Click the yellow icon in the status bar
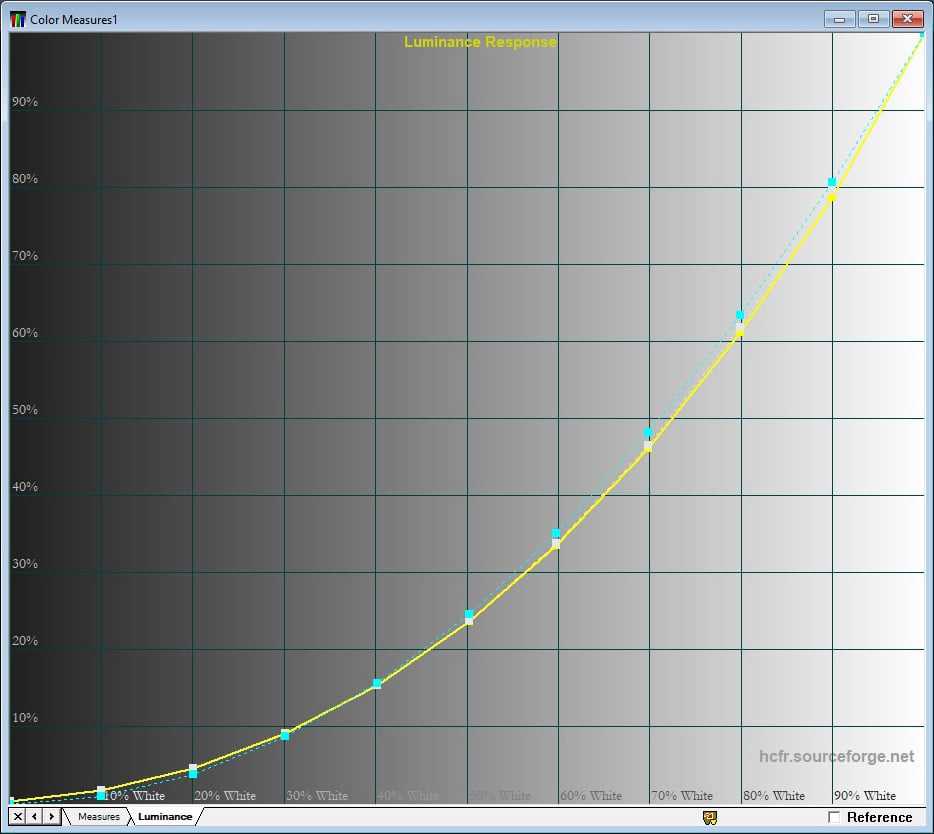The image size is (934, 834). tap(710, 818)
